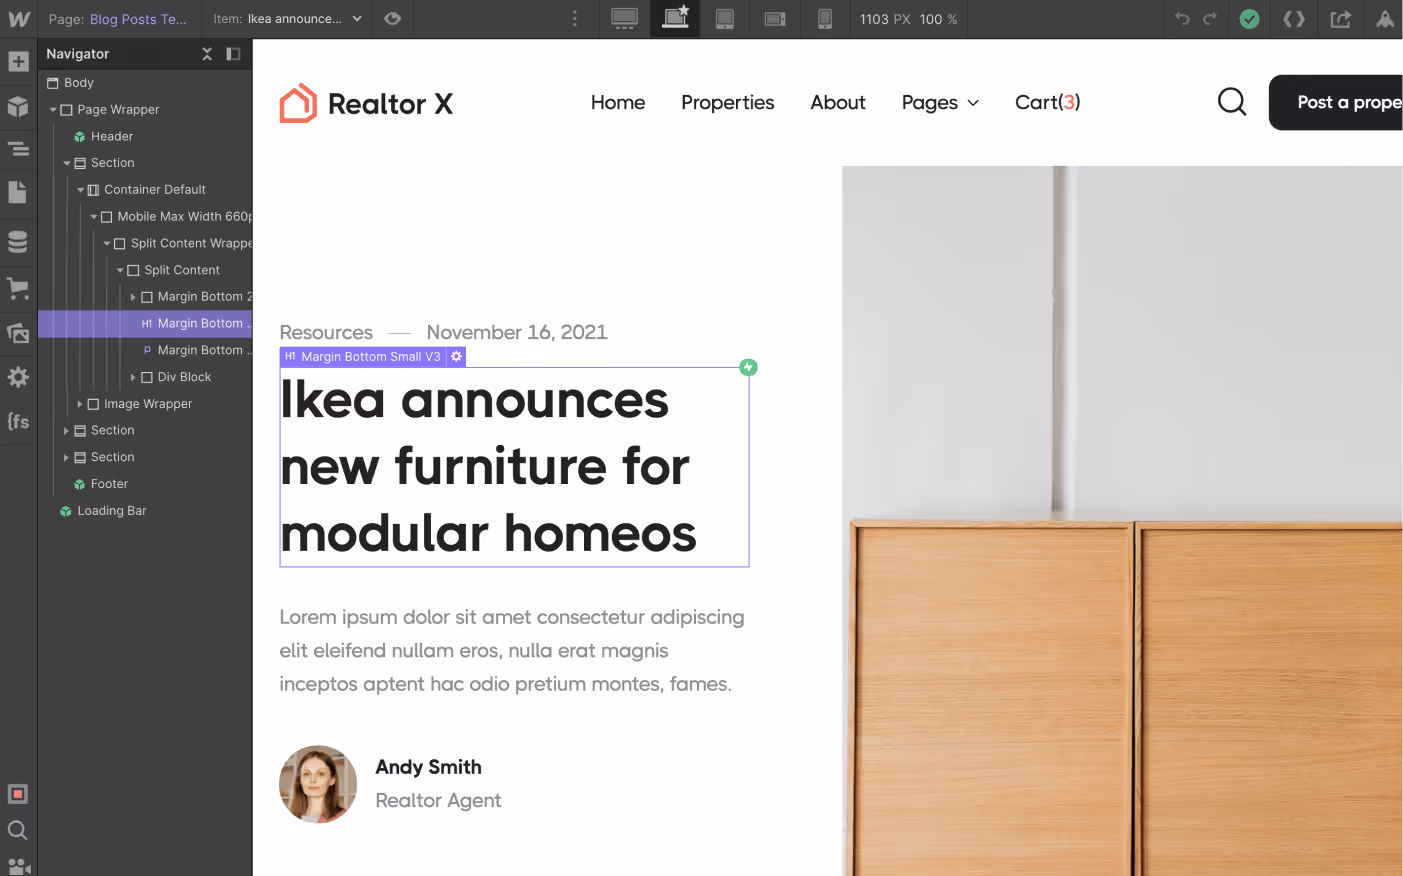Click the green CMS binding indicator
Viewport: 1403px width, 876px height.
[x=748, y=367]
